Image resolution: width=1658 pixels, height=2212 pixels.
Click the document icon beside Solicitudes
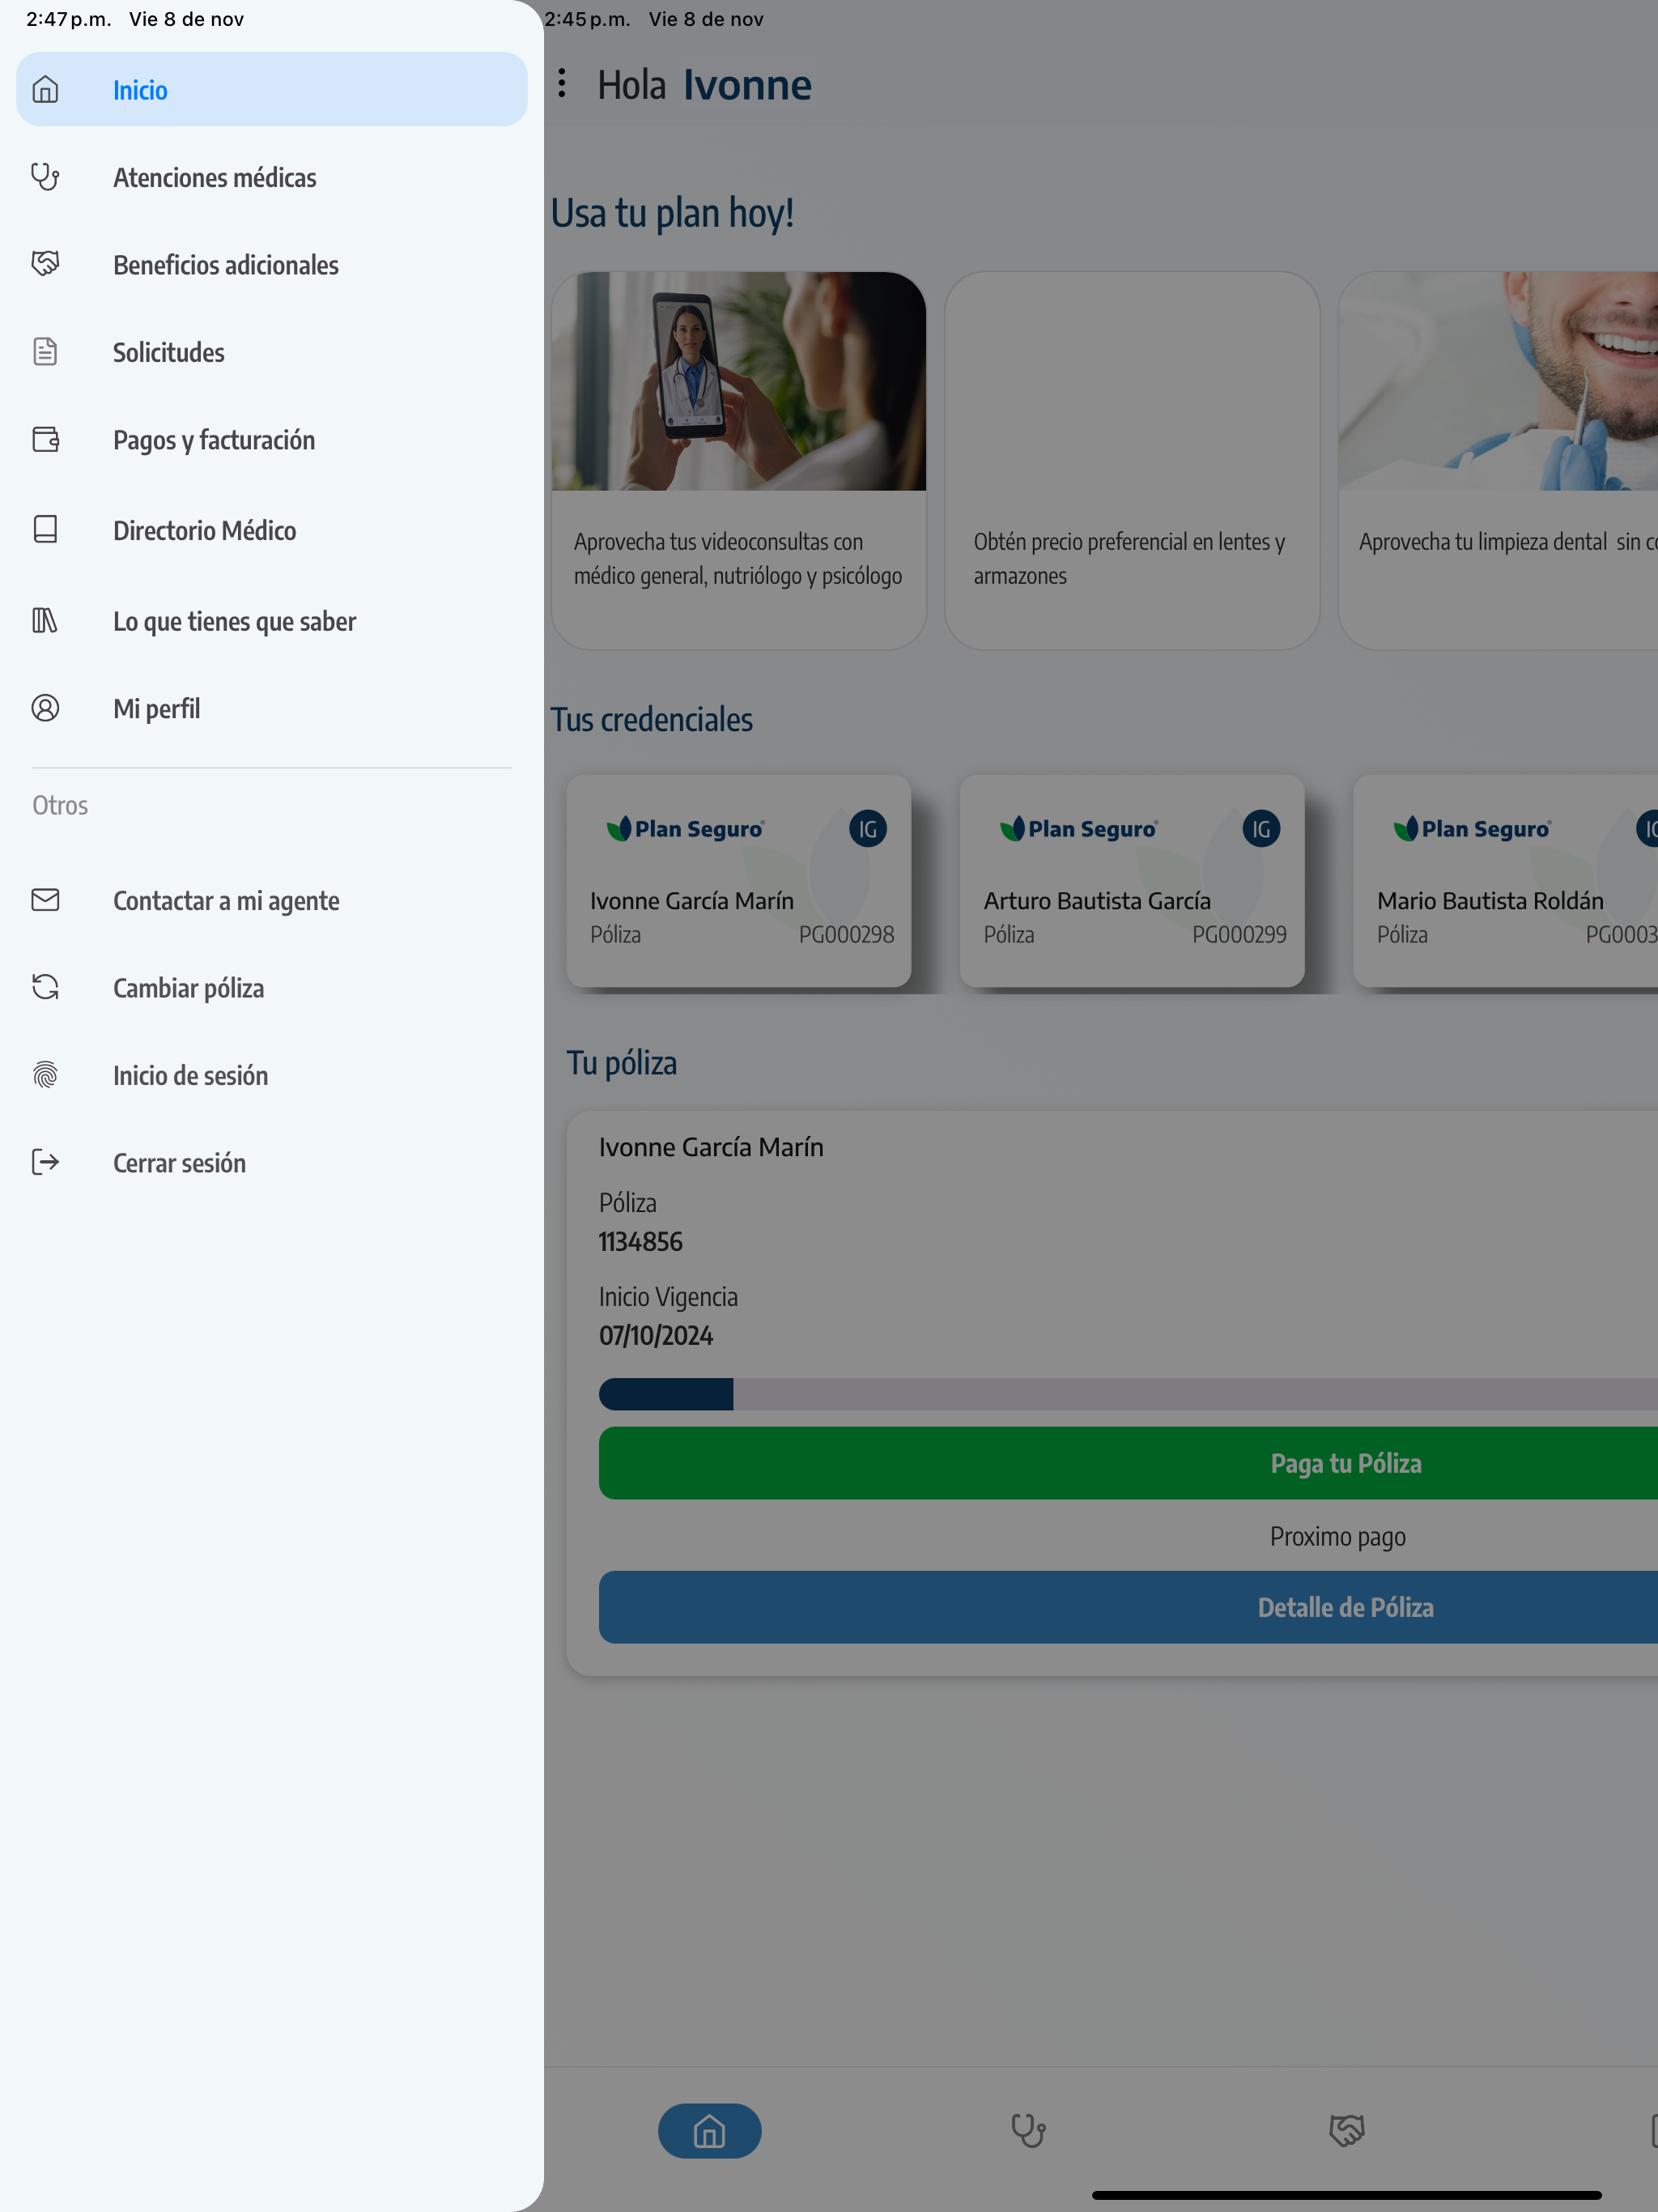click(45, 352)
